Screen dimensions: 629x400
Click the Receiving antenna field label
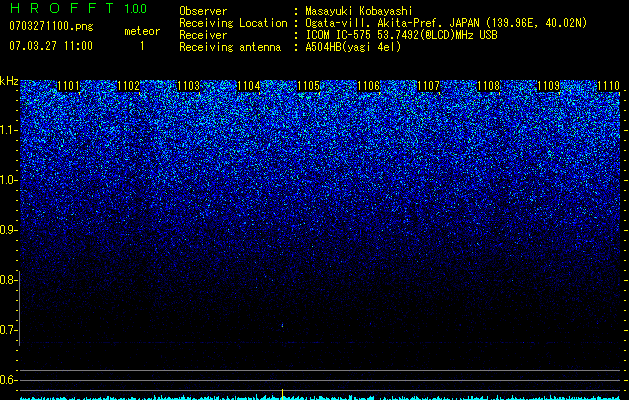[x=230, y=47]
